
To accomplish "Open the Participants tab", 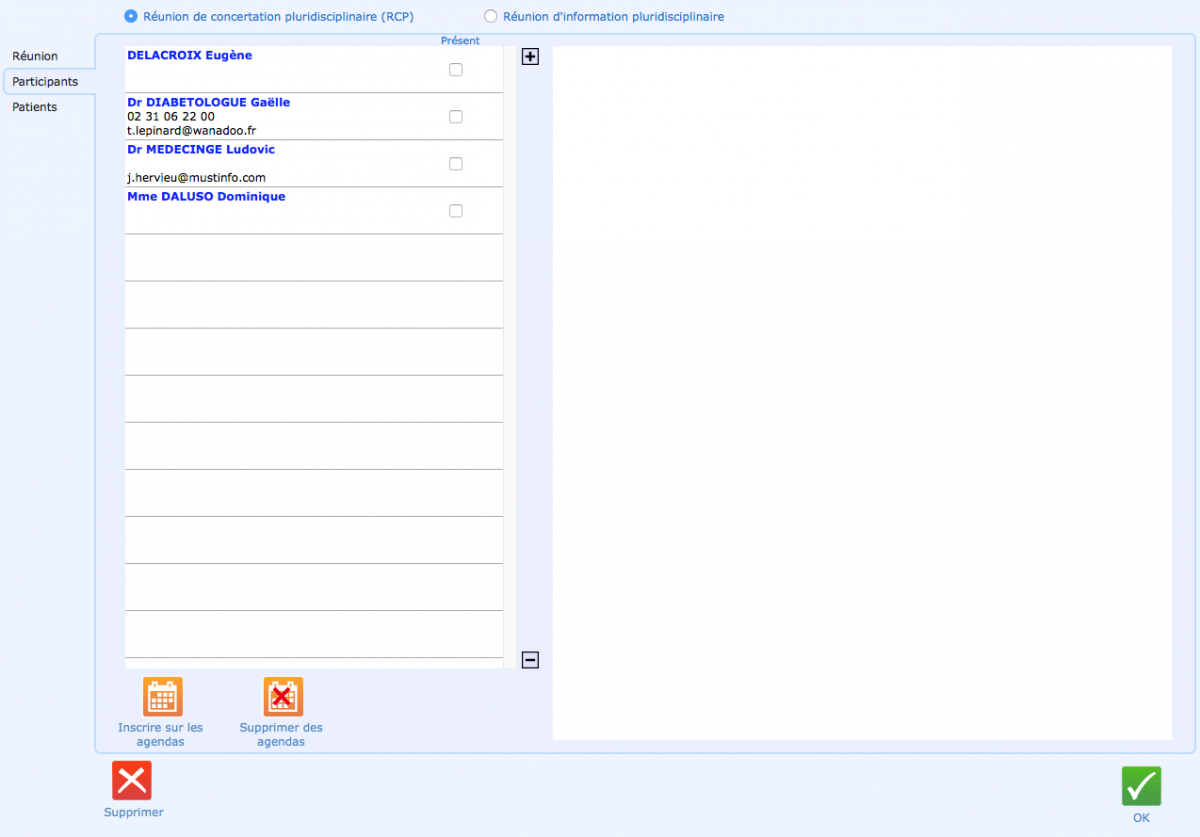I will pos(48,81).
